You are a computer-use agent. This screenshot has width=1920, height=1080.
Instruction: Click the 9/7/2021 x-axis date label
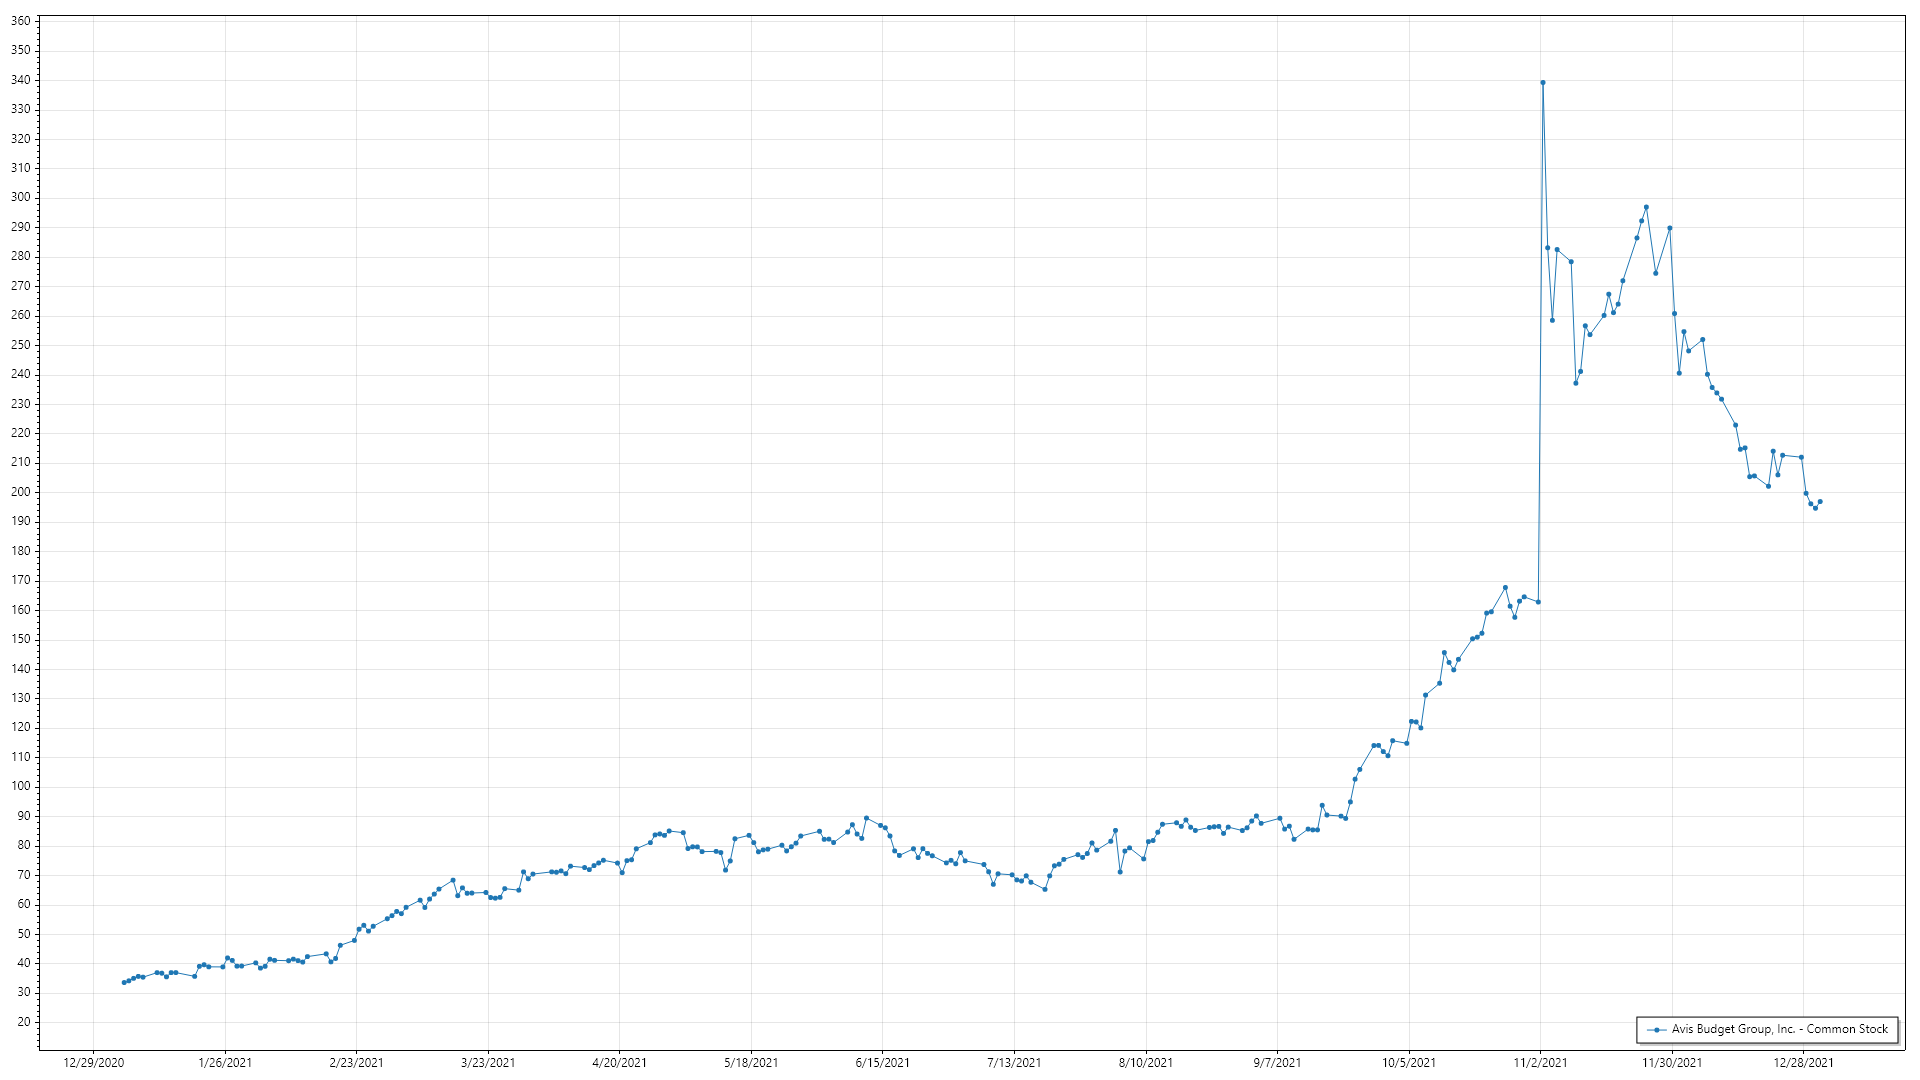[x=1277, y=1062]
